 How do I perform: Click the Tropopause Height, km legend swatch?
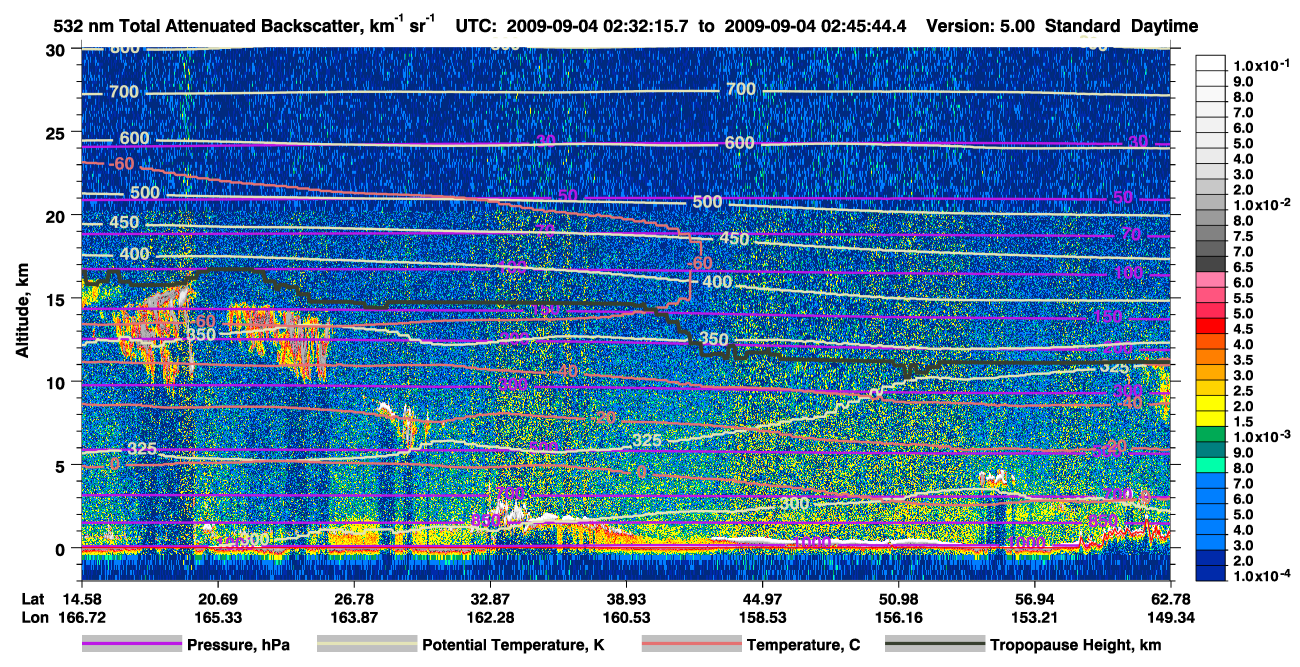pyautogui.click(x=935, y=645)
